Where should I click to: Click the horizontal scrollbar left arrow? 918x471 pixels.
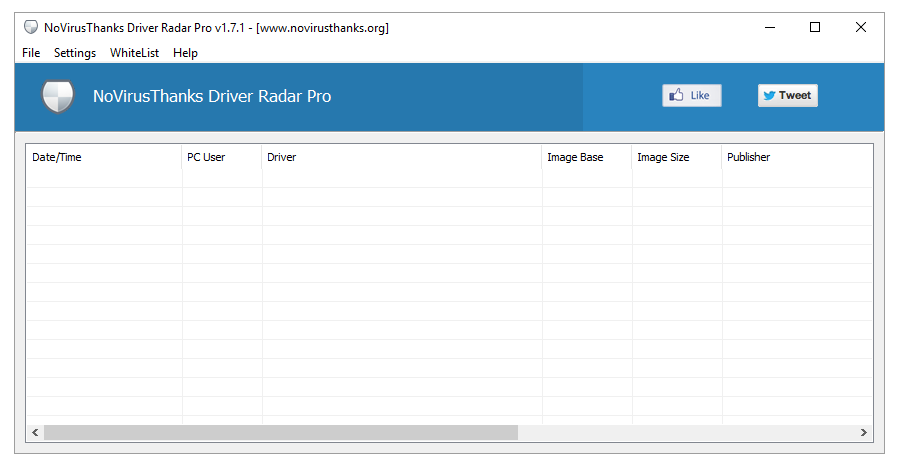tap(35, 432)
